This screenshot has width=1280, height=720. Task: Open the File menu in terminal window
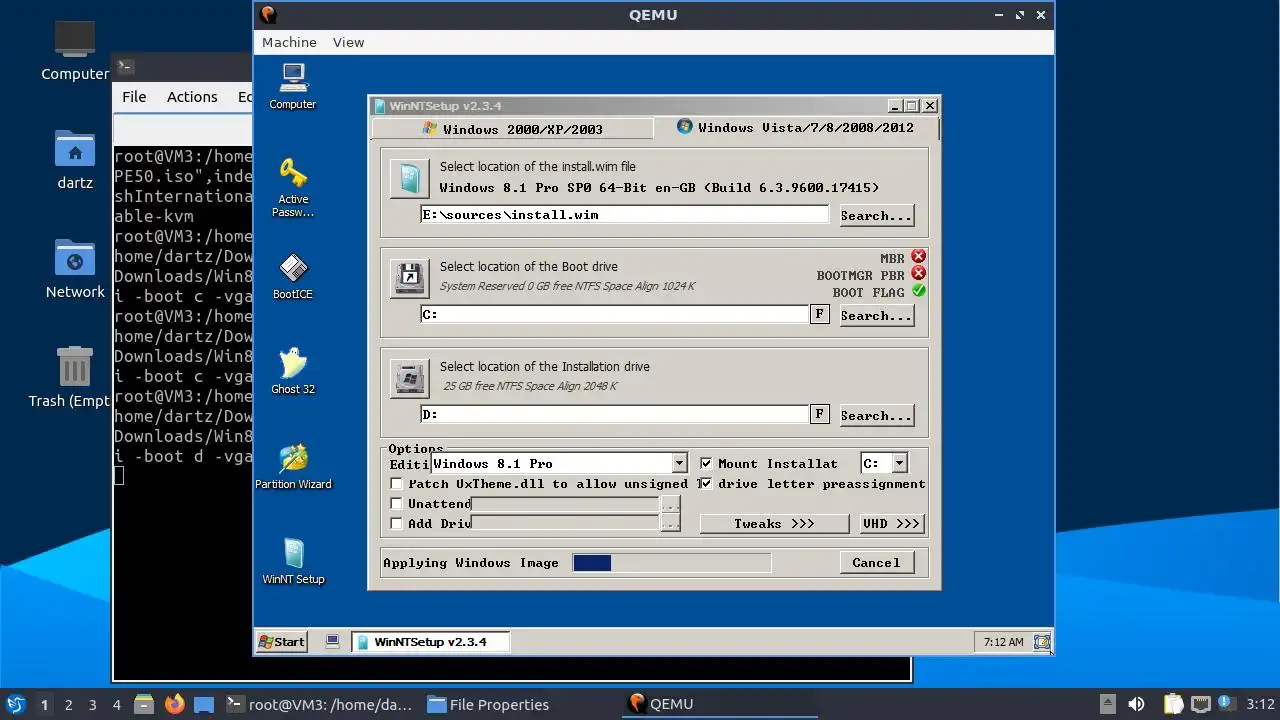(x=134, y=97)
